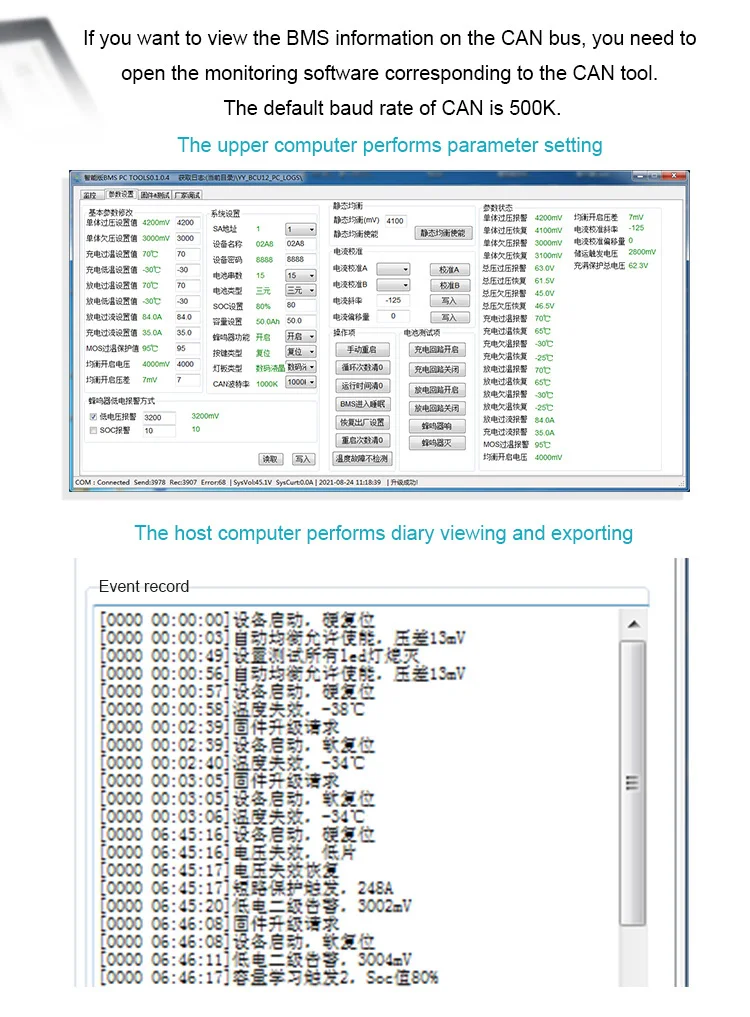Select event row '容量学习触发2. Soc值80%'

click(269, 977)
